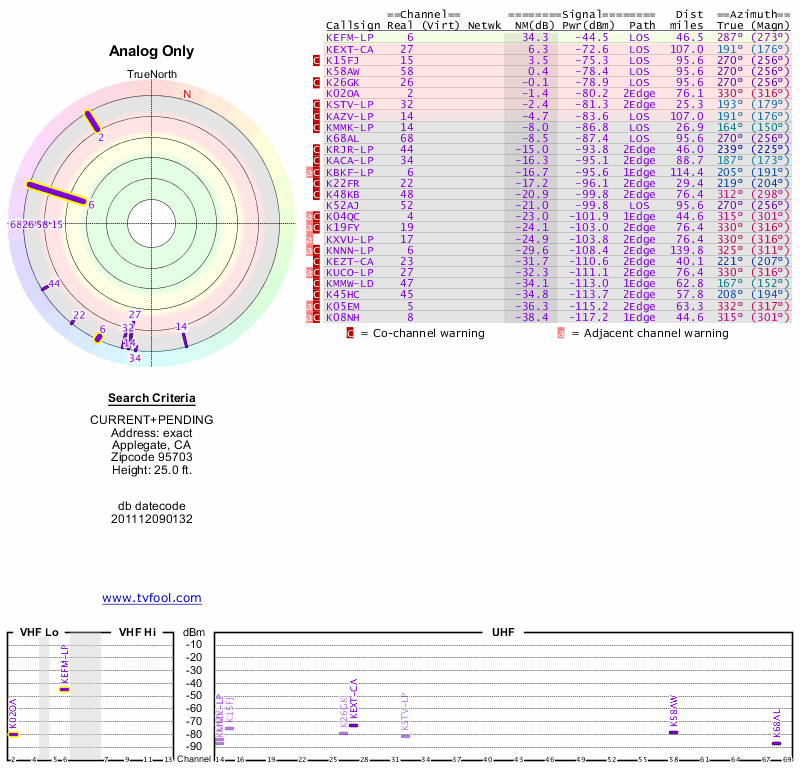
Task: Click the co-channel warning legend icon
Action: pos(350,333)
